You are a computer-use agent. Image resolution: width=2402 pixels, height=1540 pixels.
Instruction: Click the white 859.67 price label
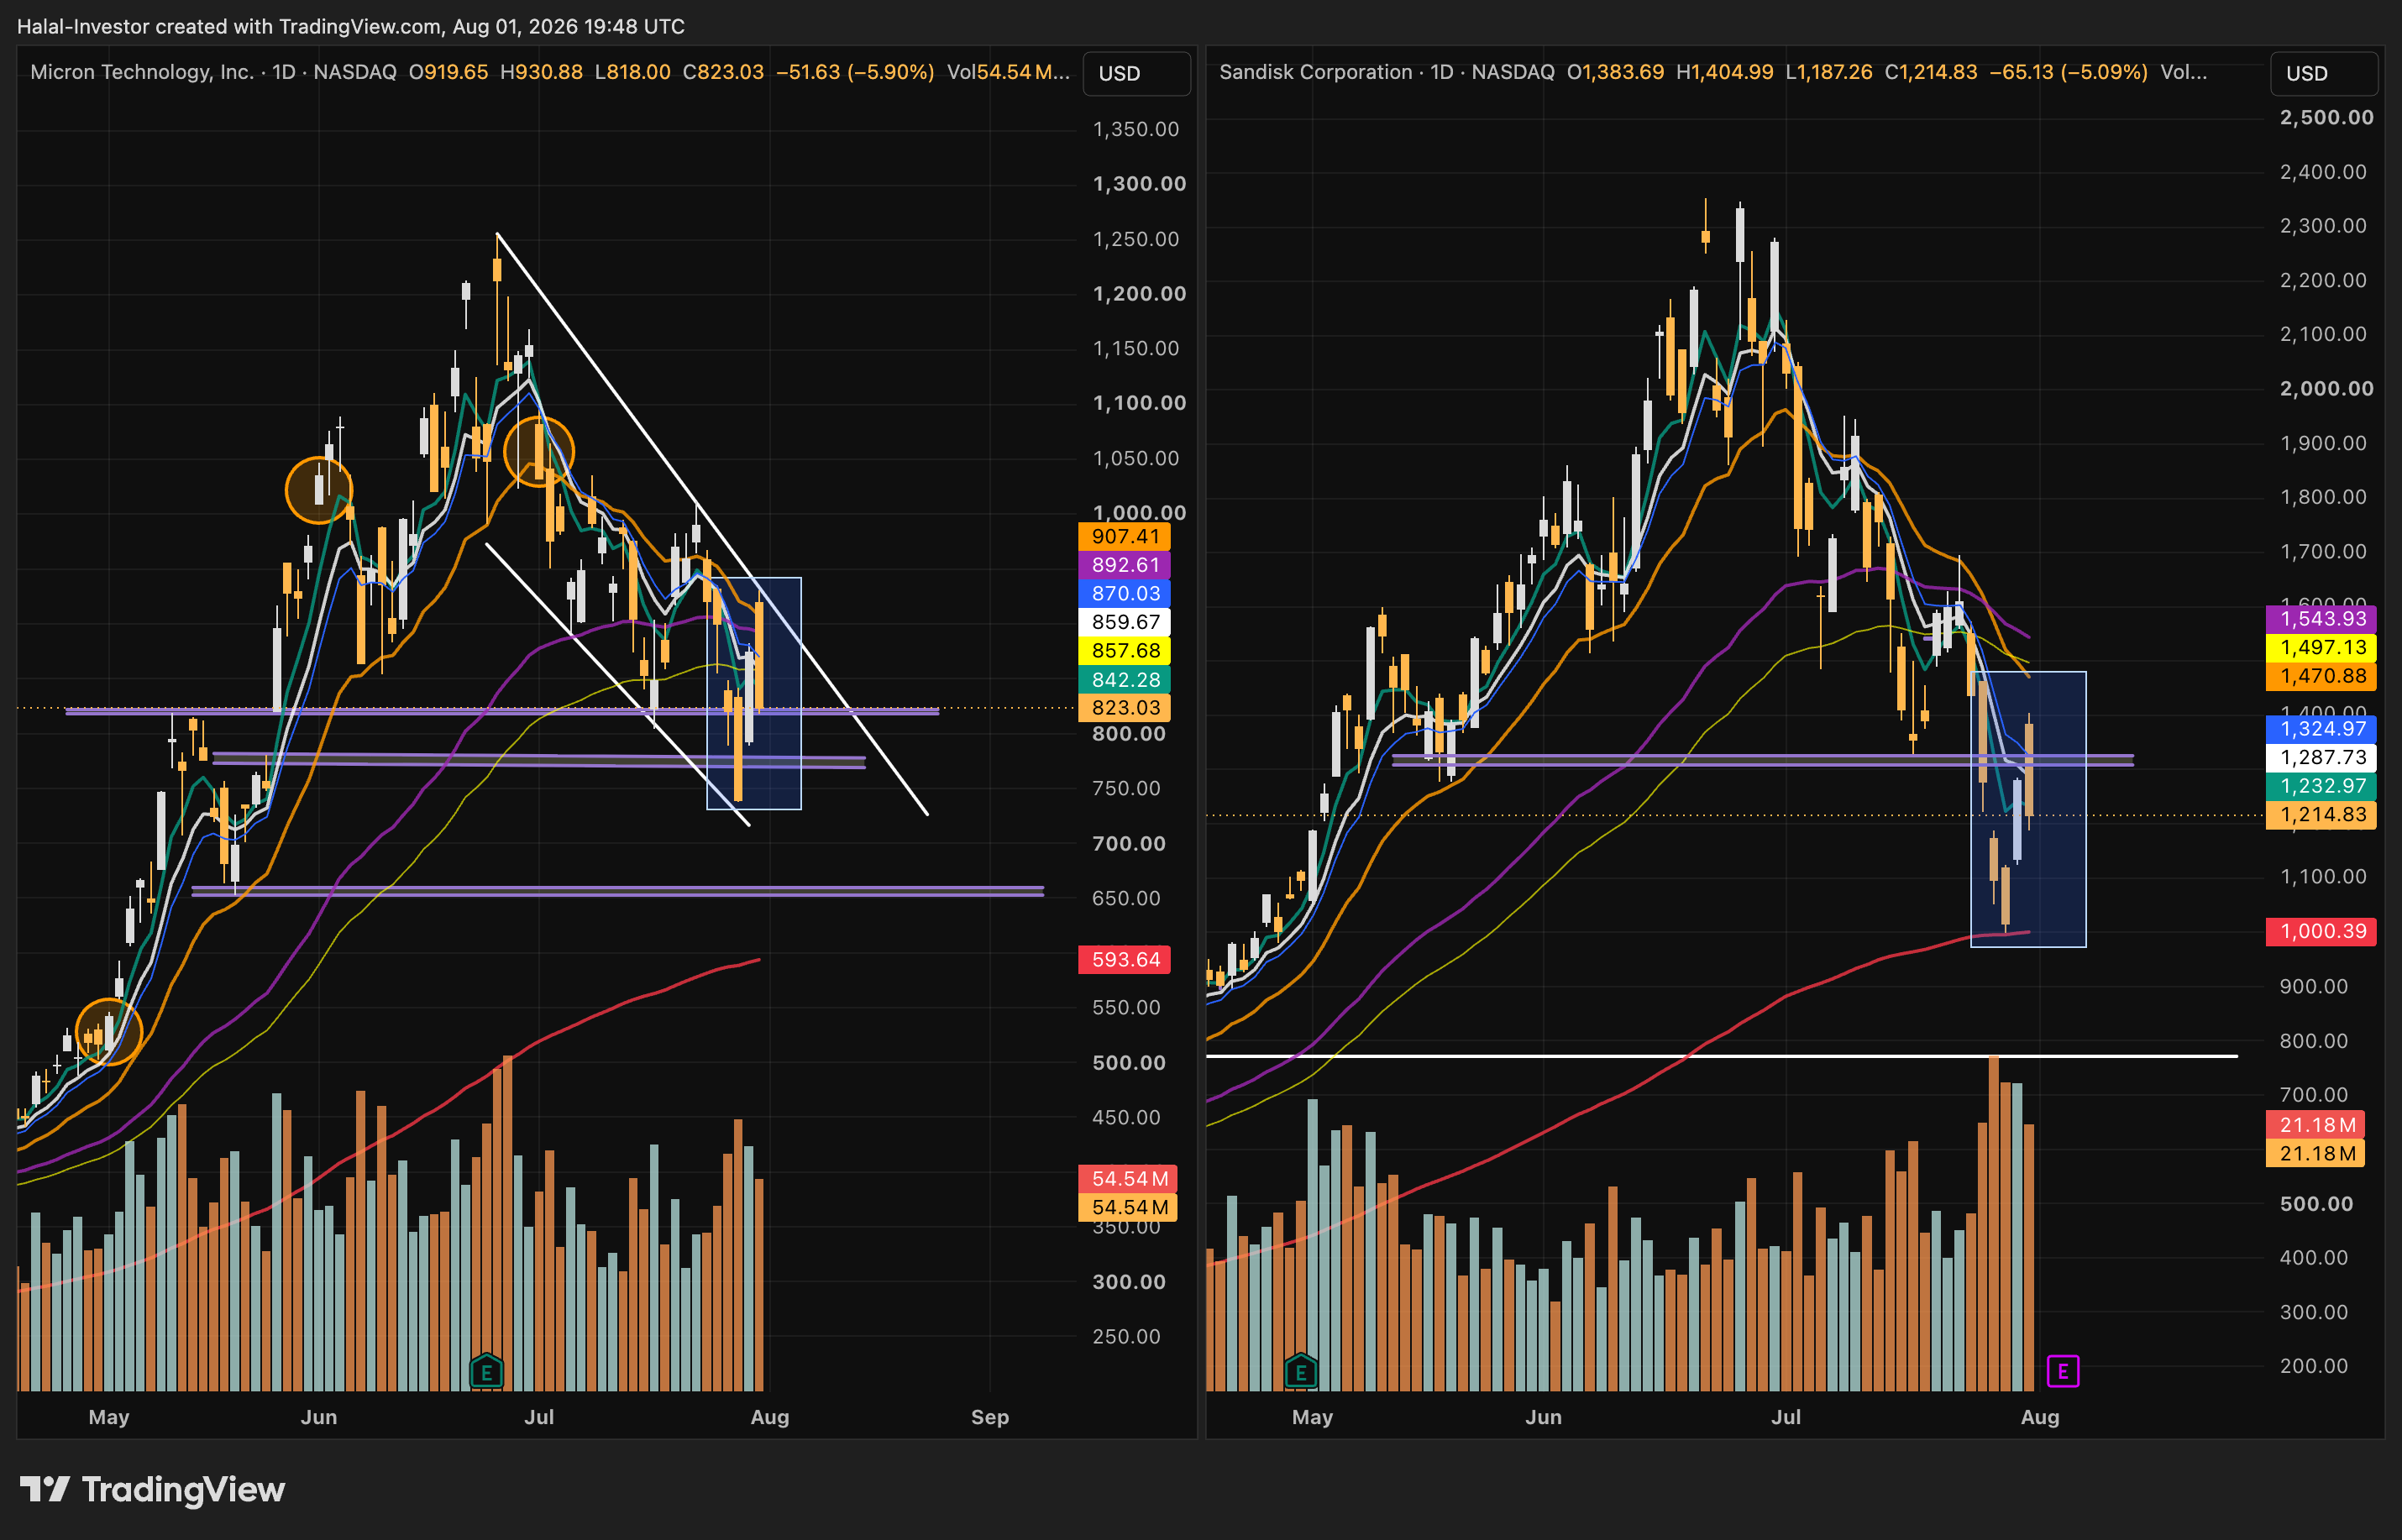pyautogui.click(x=1124, y=622)
